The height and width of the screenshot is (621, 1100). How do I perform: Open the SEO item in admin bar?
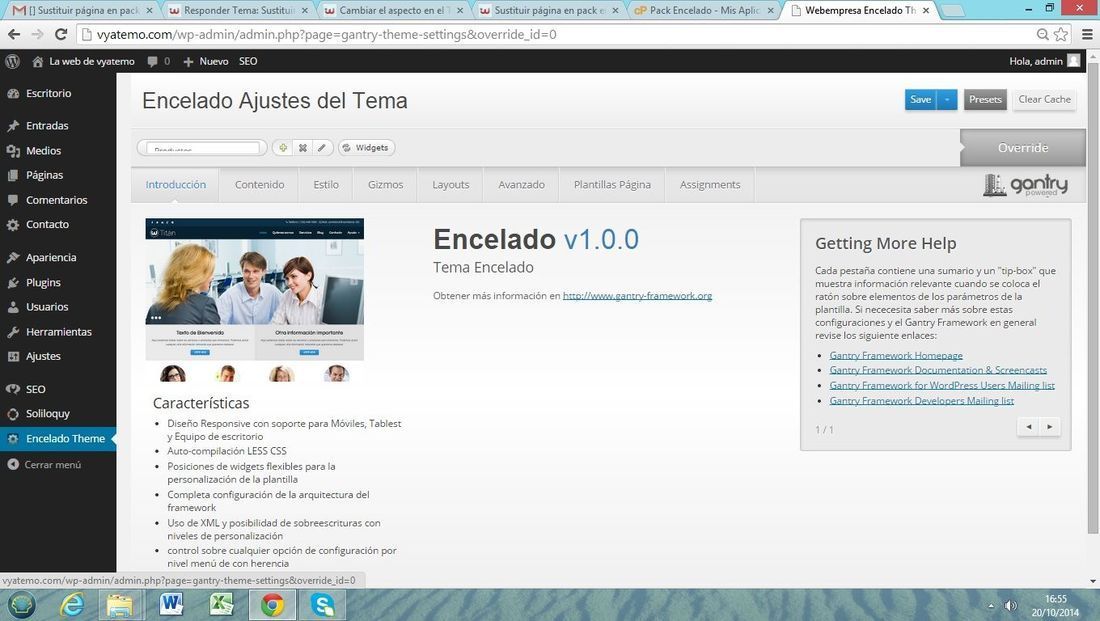point(248,62)
